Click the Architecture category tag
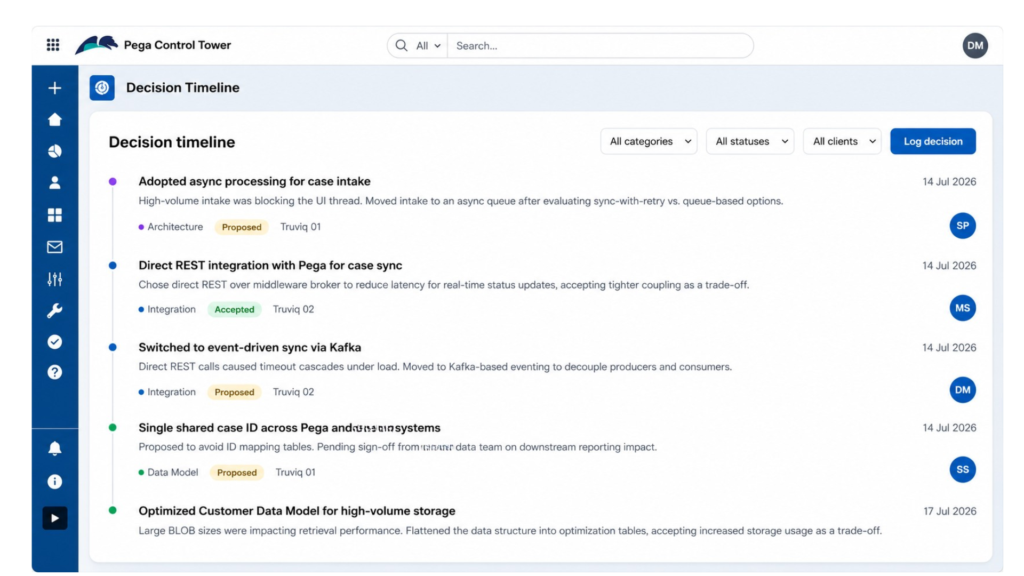 [x=170, y=227]
